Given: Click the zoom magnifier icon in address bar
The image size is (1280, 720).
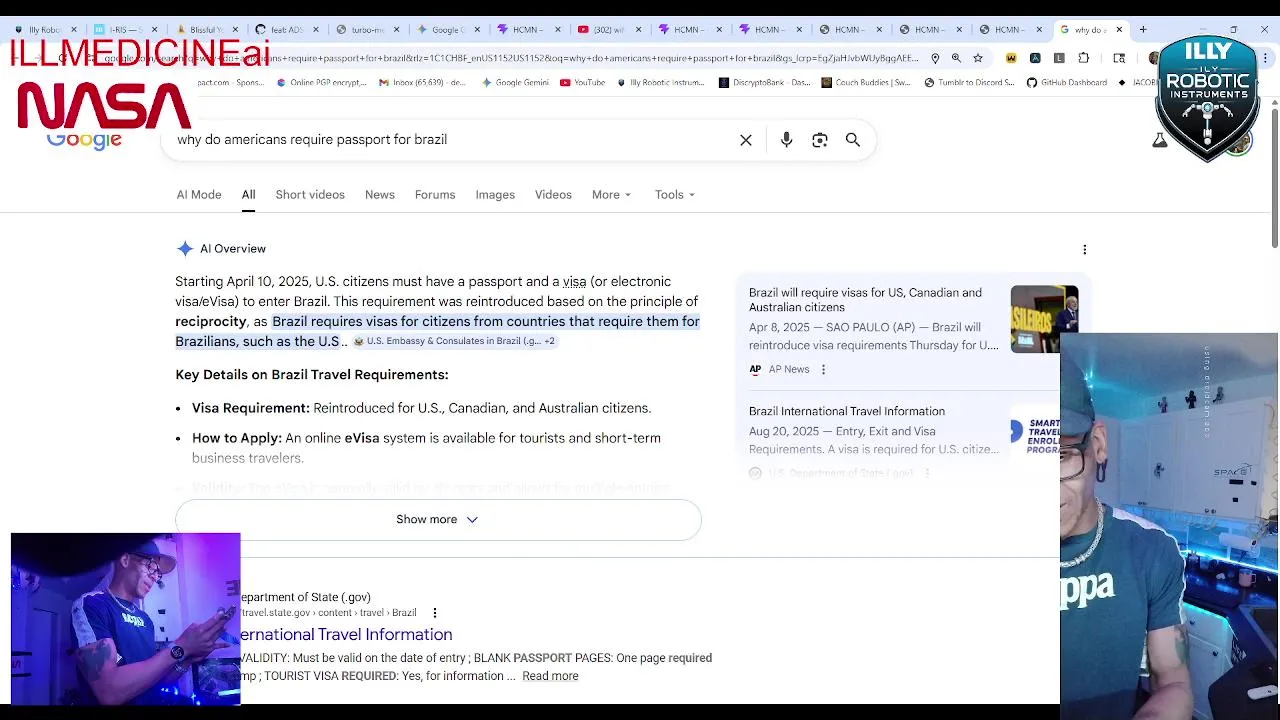Looking at the screenshot, I should pos(956,58).
